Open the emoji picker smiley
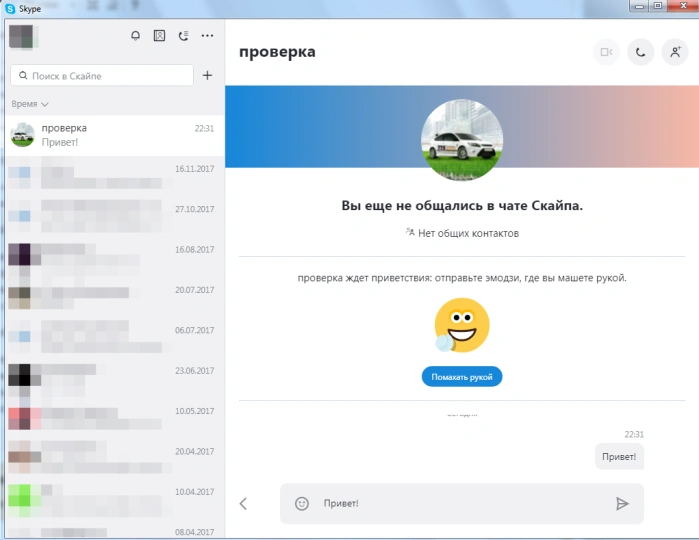This screenshot has height=540, width=699. (302, 503)
